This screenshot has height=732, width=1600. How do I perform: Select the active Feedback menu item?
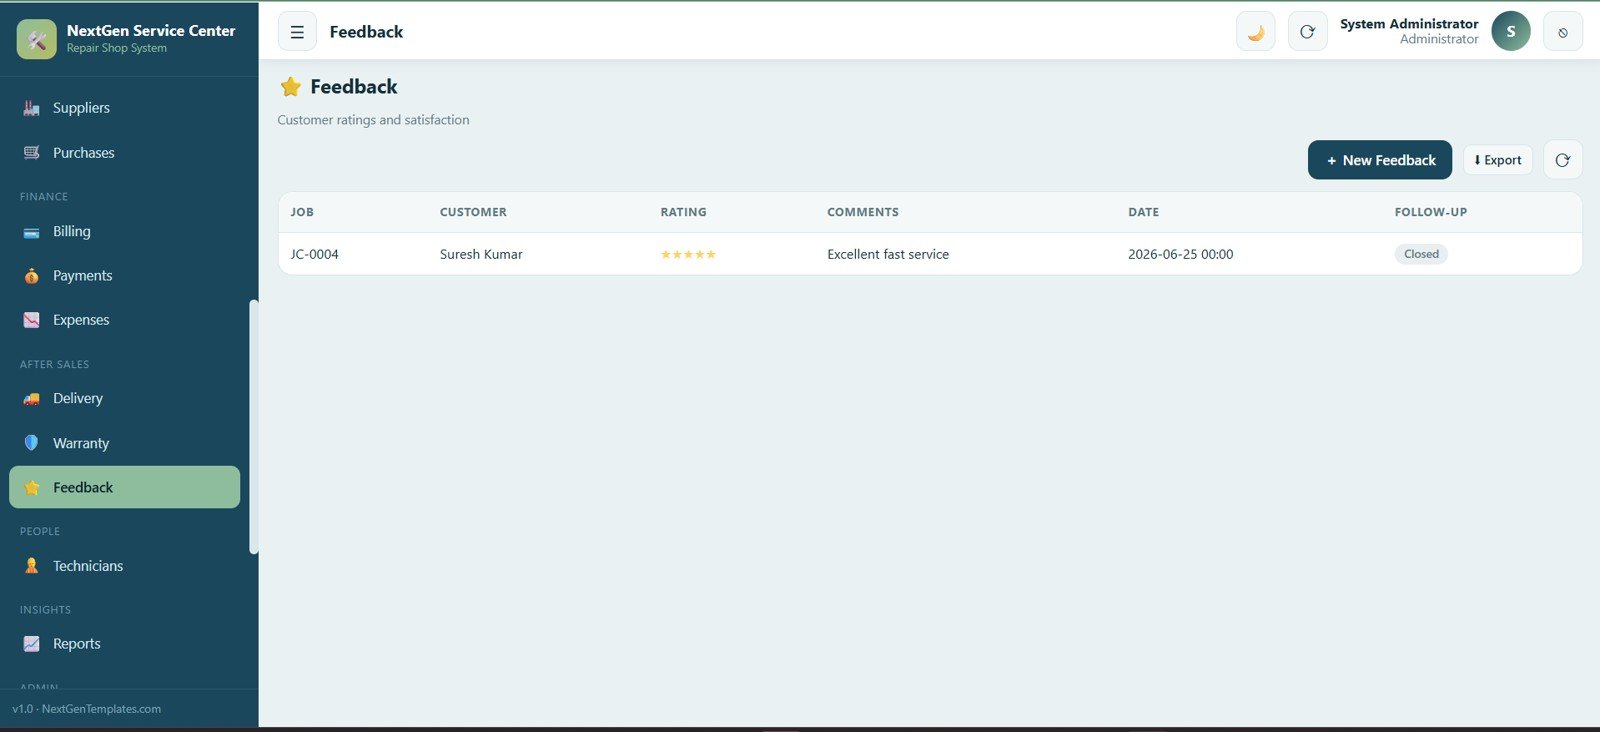point(124,488)
